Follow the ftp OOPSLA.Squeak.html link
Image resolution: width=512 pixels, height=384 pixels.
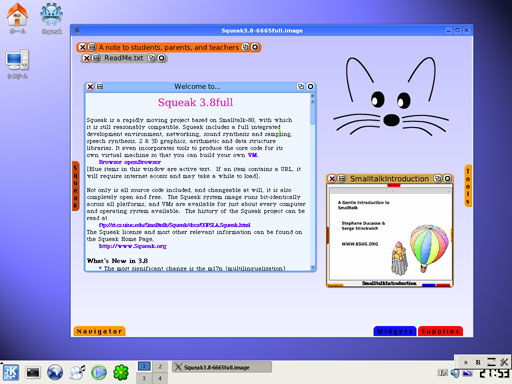(x=174, y=225)
